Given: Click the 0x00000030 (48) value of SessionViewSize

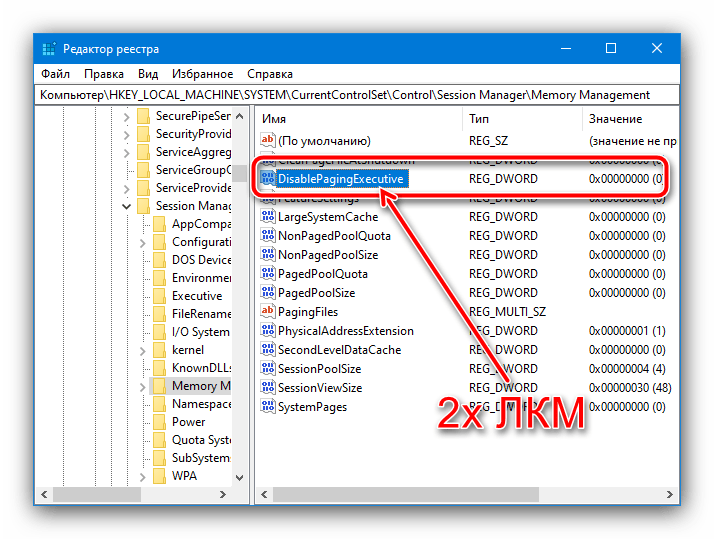Looking at the screenshot, I should click(630, 388).
